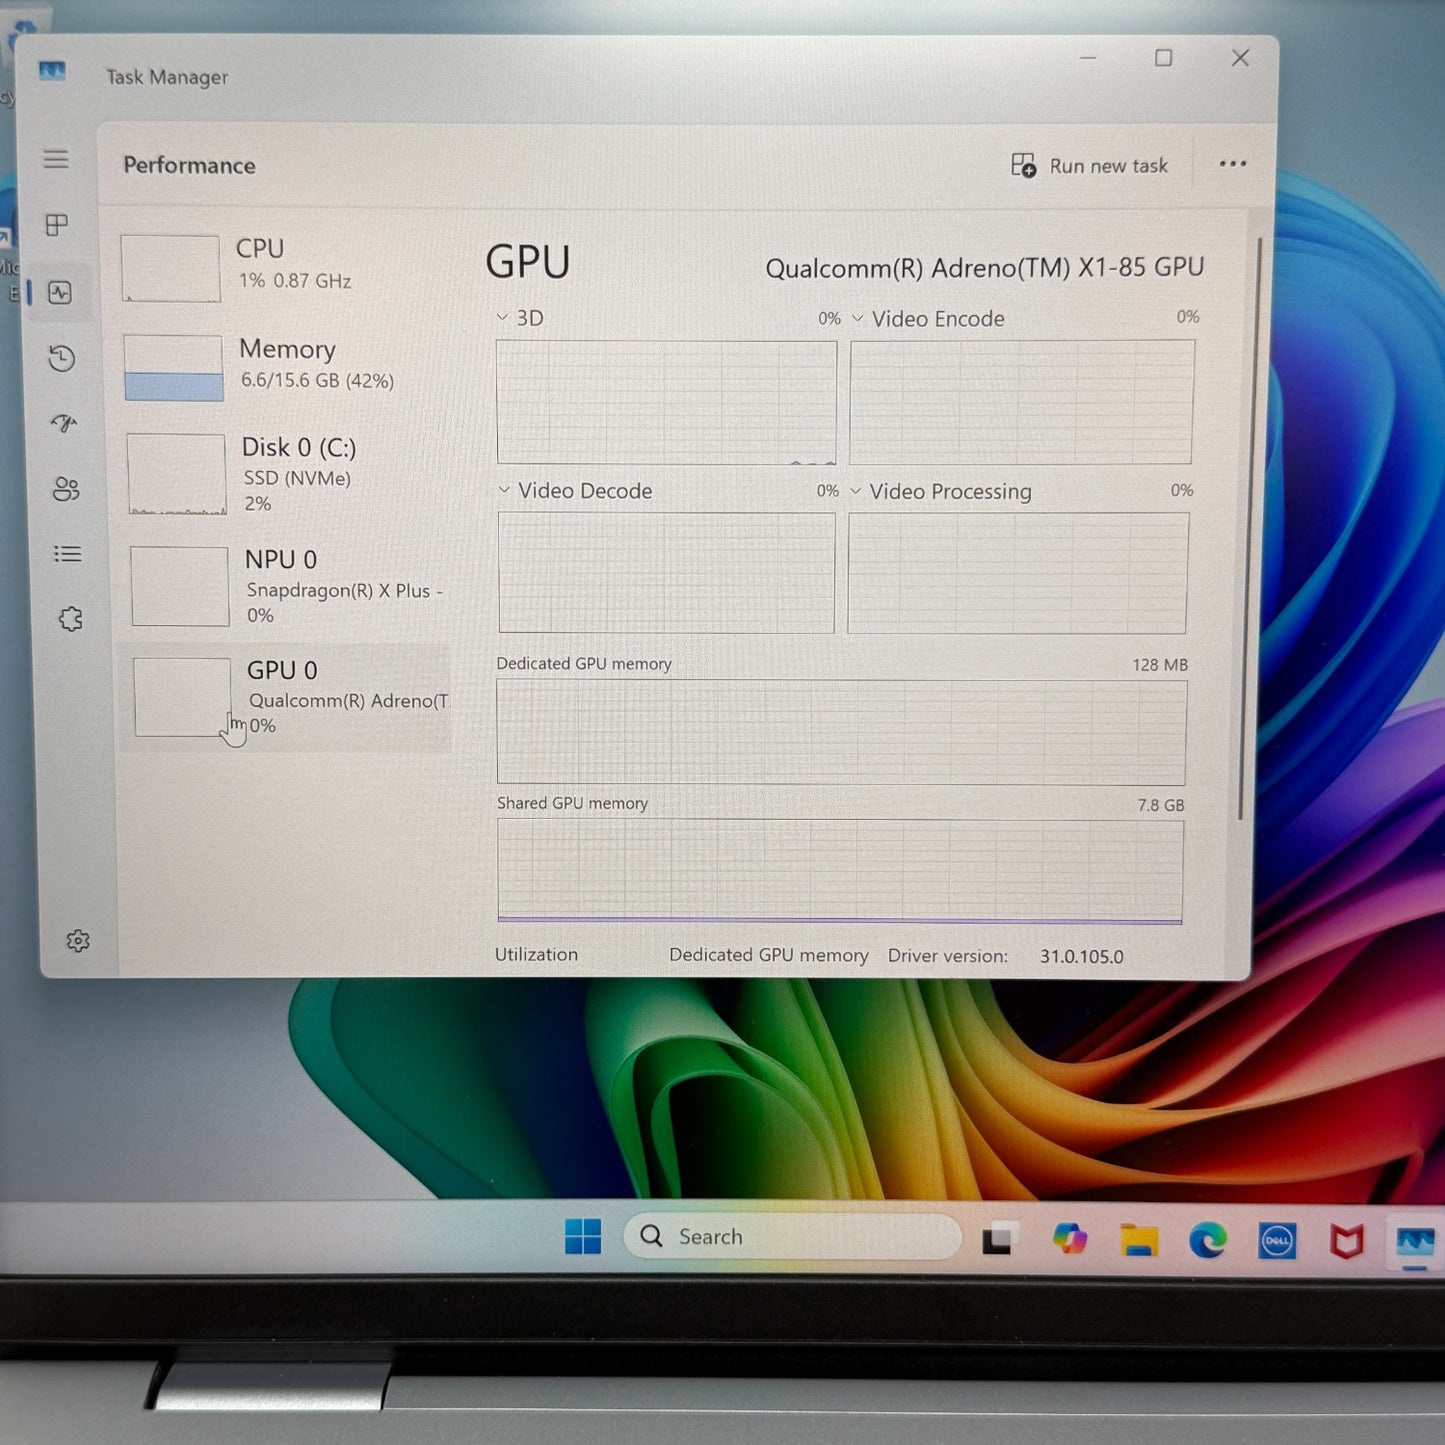Click the bottom Dedicated GPU memory stat label

point(769,955)
